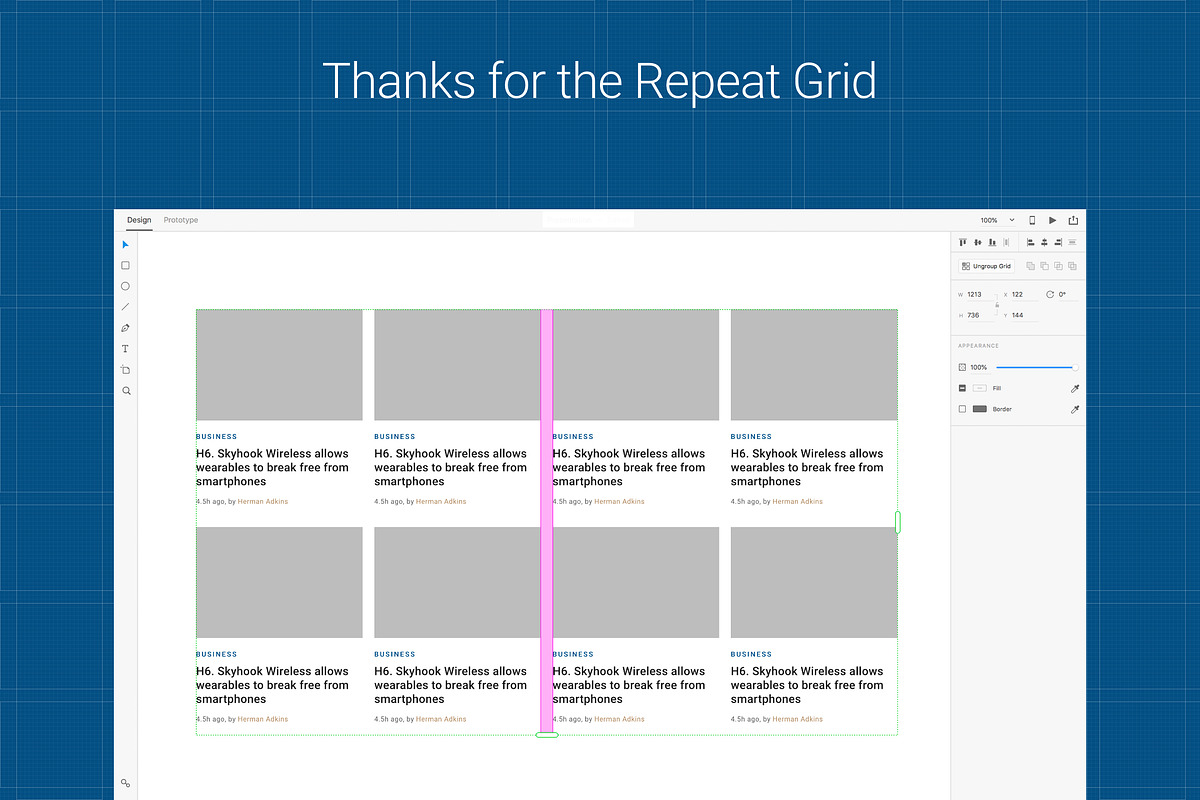Click the Ungroup Grid button

[986, 266]
